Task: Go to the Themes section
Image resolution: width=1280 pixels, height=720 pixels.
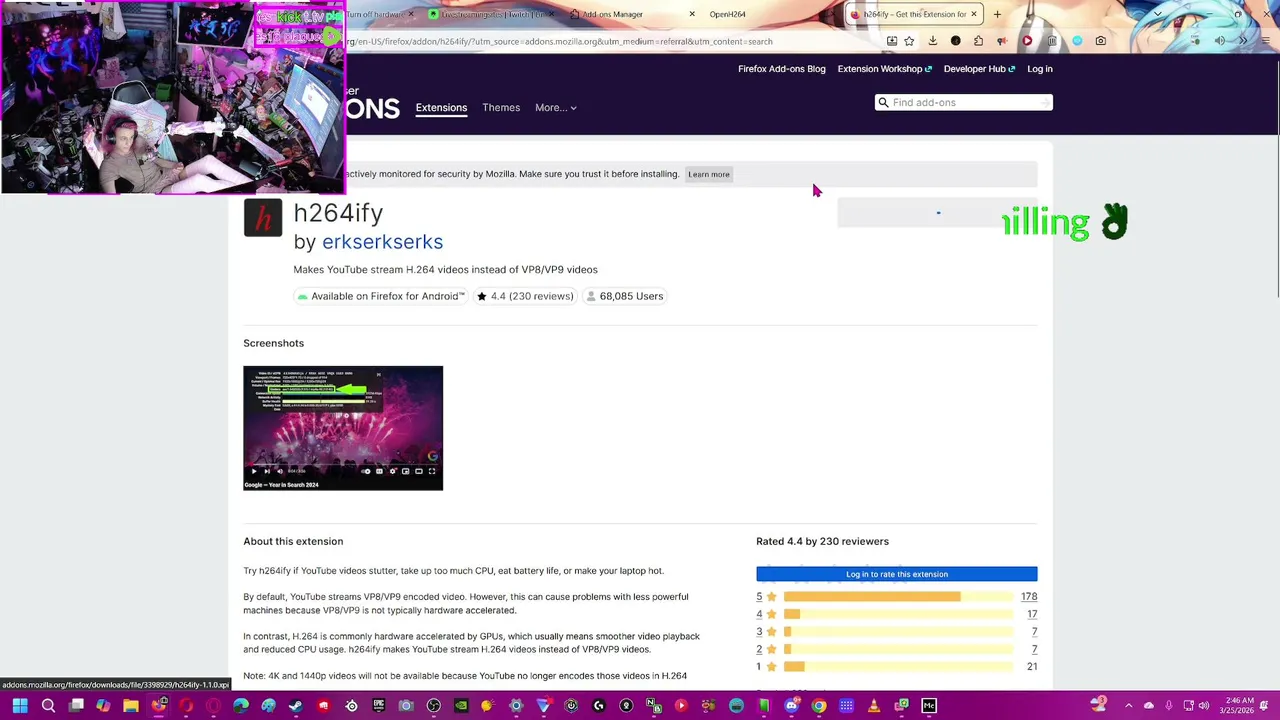Action: 501,107
